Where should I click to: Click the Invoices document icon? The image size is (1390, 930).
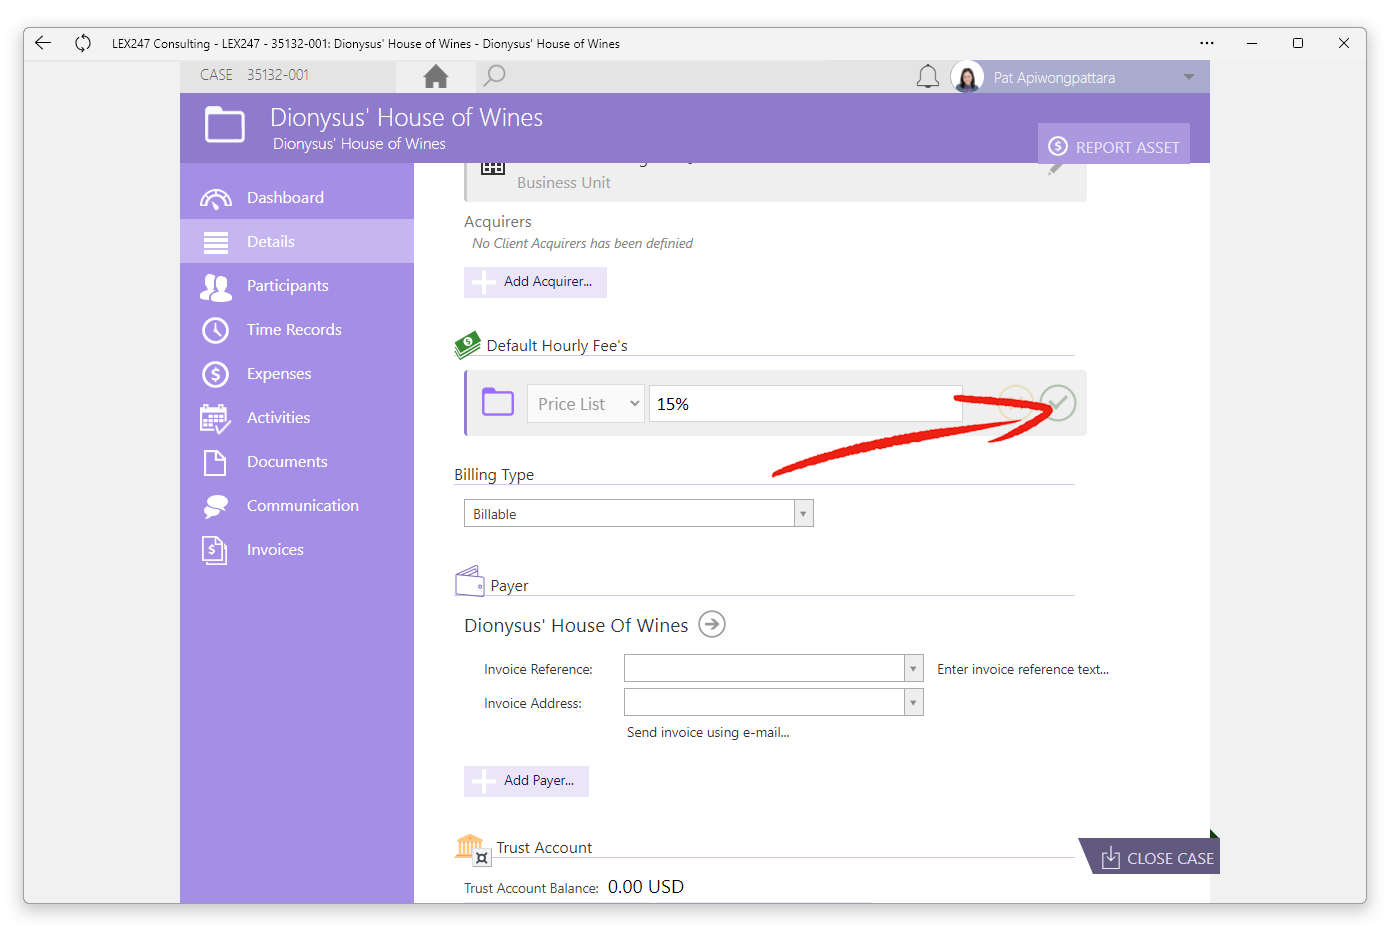coord(214,550)
